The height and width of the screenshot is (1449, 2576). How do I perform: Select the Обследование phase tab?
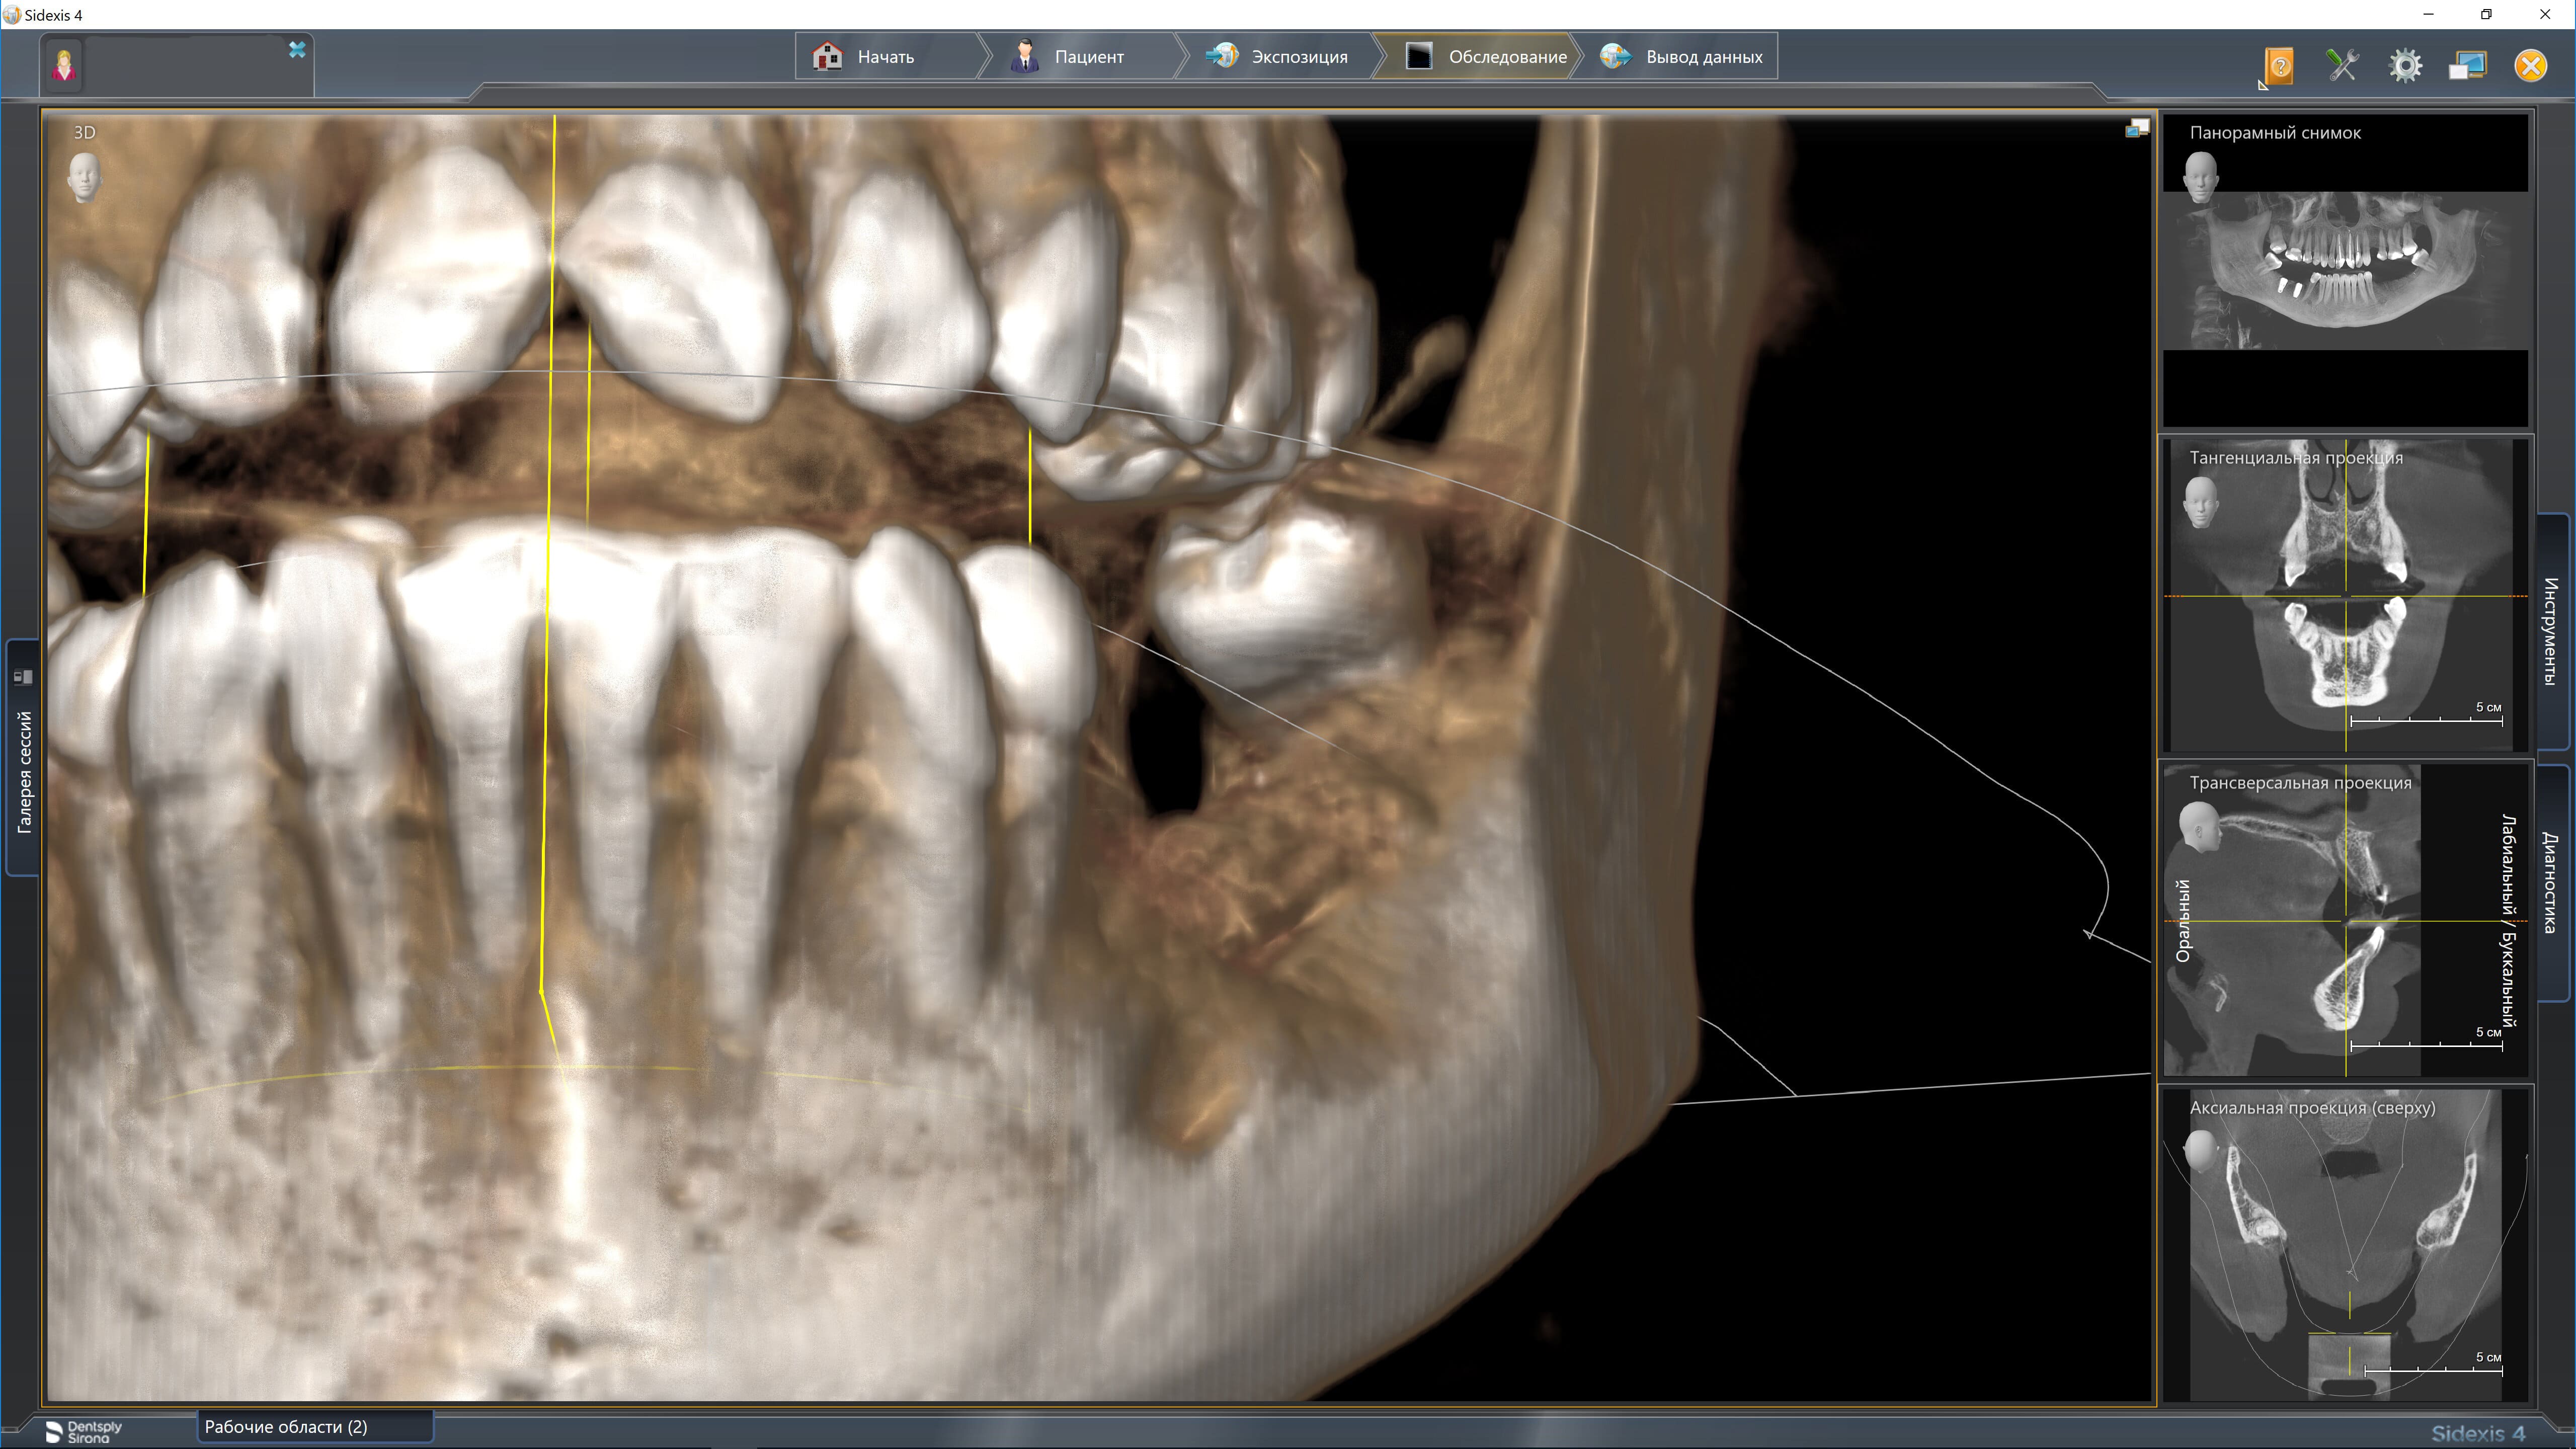coord(1478,57)
